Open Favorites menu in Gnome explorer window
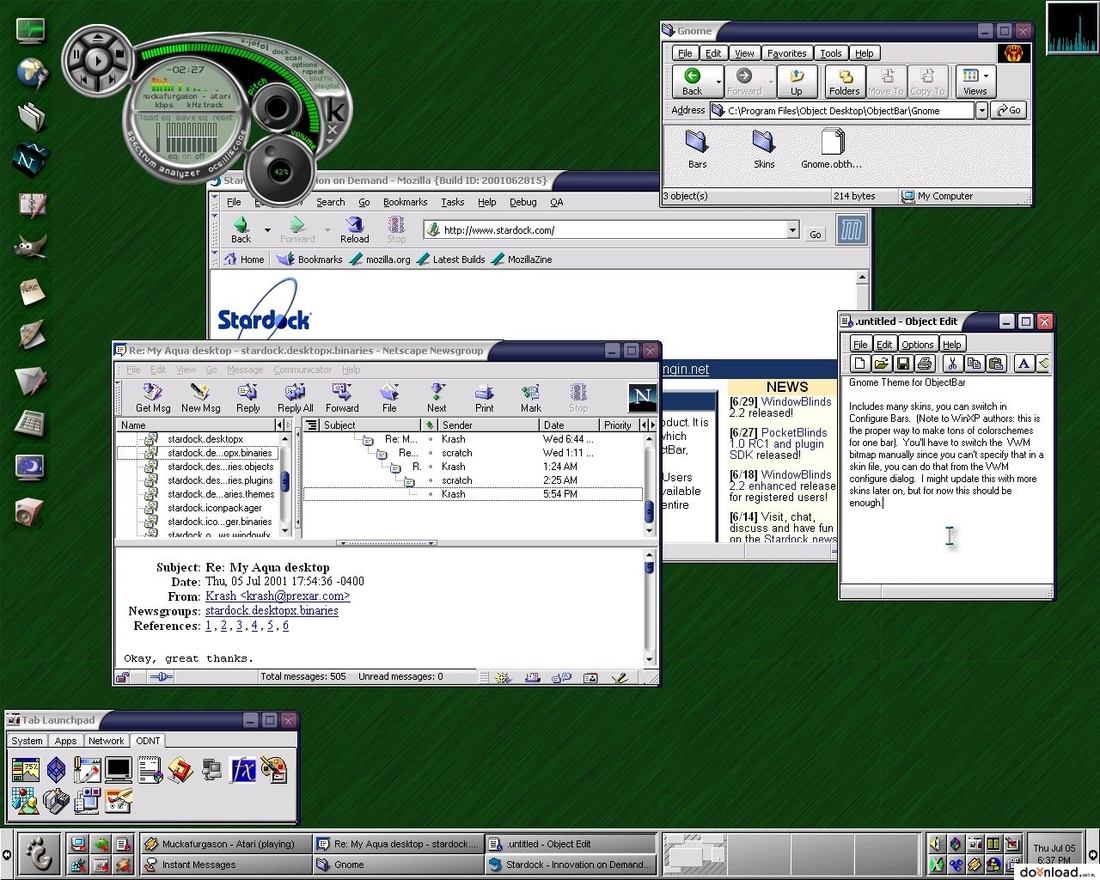 tap(786, 53)
